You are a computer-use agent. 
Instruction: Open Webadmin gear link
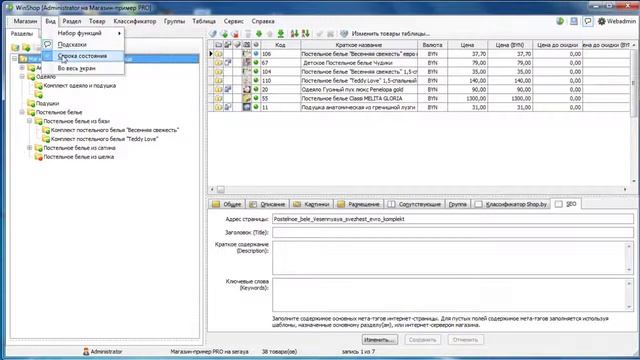[617, 21]
